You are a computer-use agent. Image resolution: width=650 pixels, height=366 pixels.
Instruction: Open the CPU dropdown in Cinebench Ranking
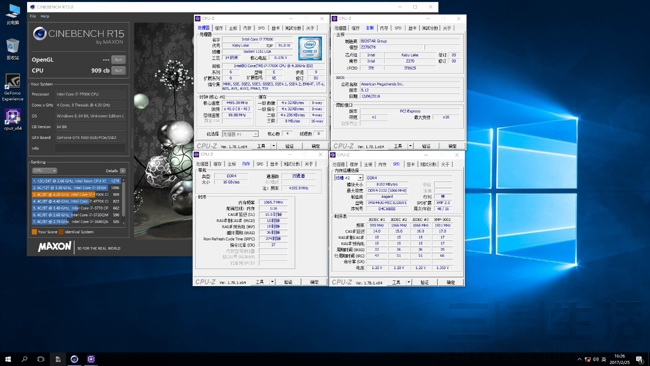click(x=44, y=171)
